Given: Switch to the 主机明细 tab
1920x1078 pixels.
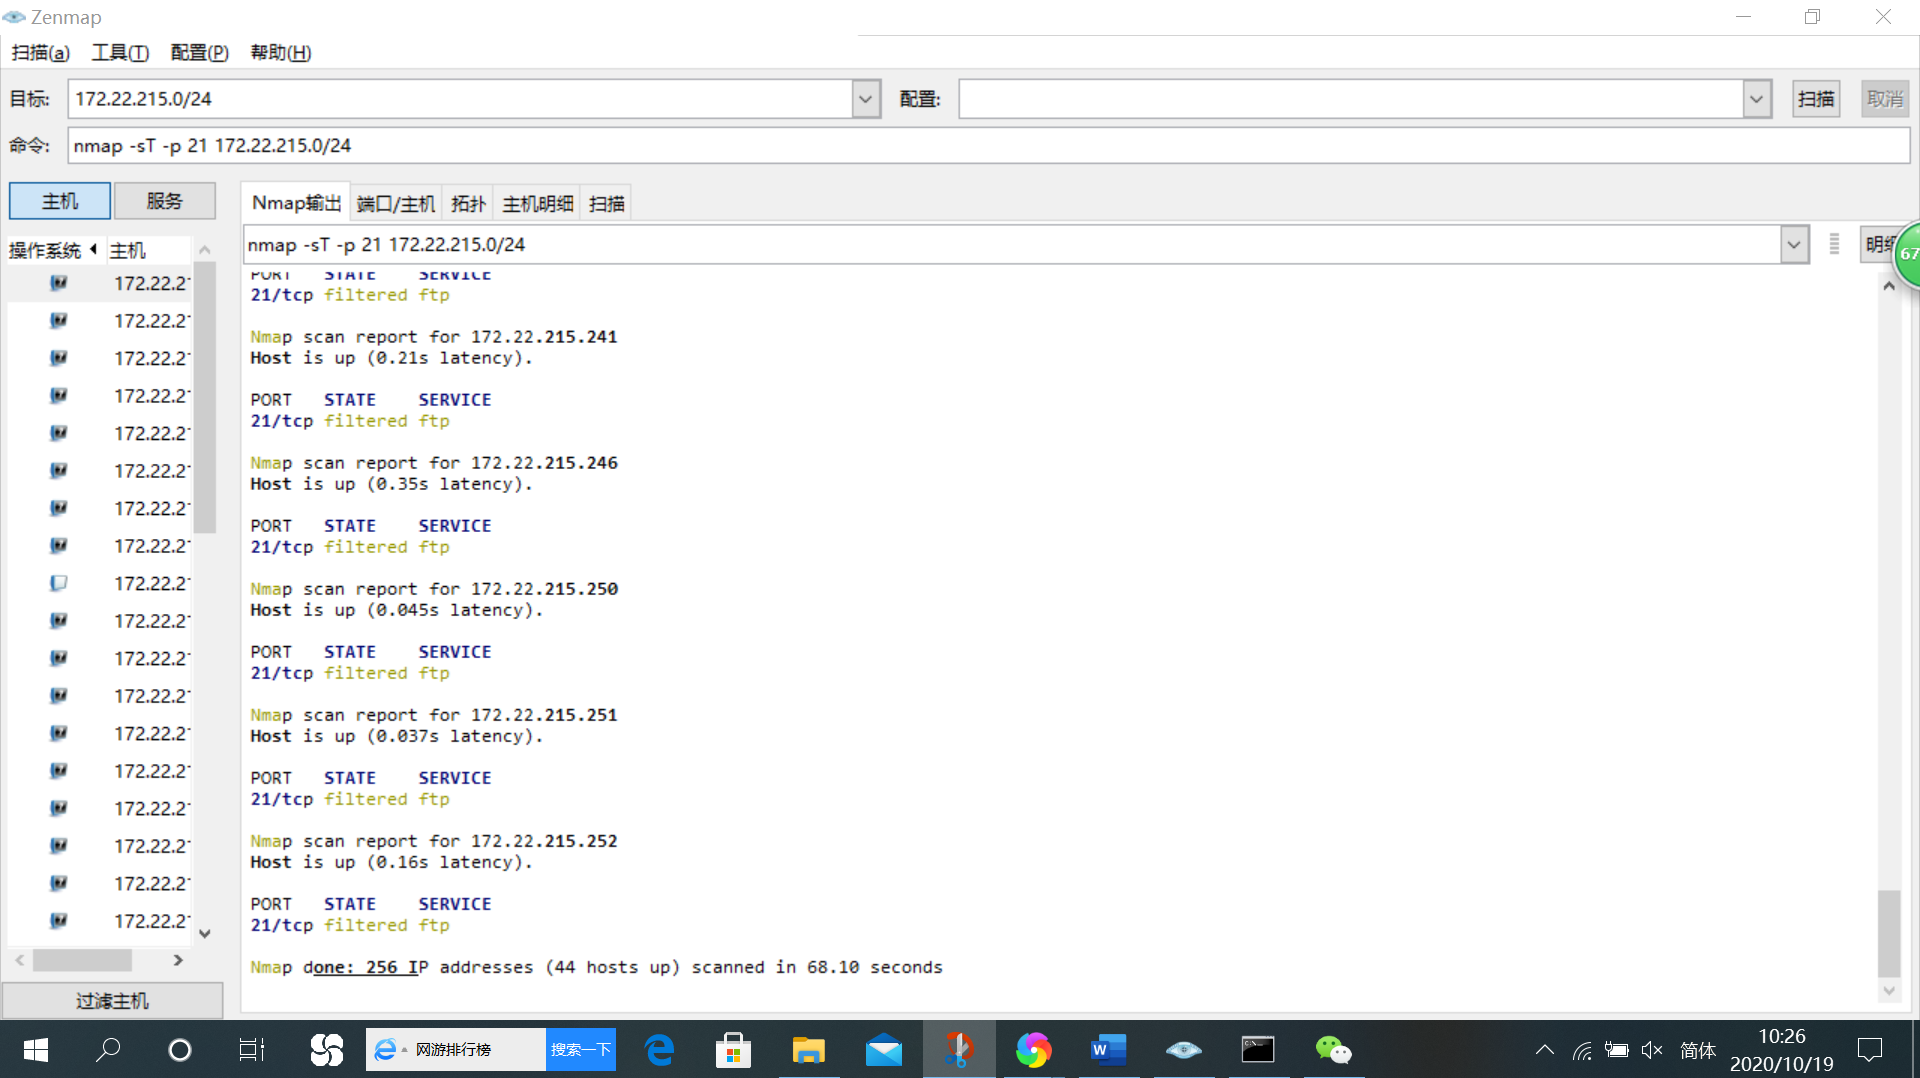Looking at the screenshot, I should [x=538, y=204].
